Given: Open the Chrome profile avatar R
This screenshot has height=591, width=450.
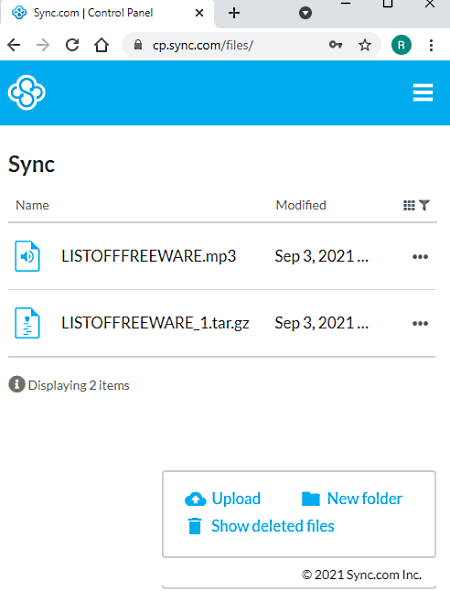Looking at the screenshot, I should click(x=401, y=45).
